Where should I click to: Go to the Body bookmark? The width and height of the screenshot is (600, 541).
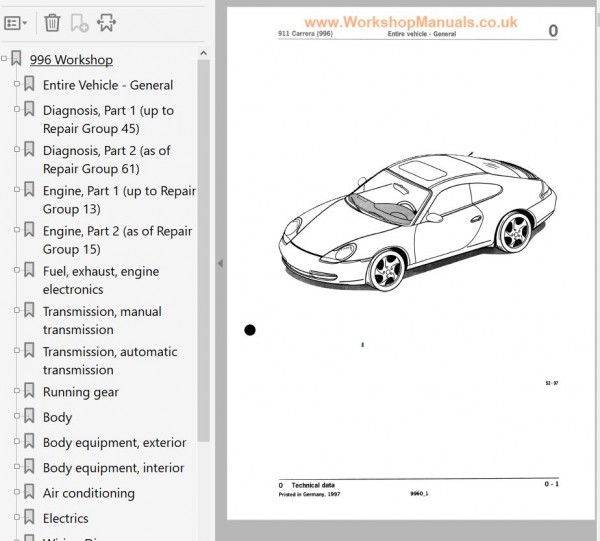pyautogui.click(x=57, y=417)
